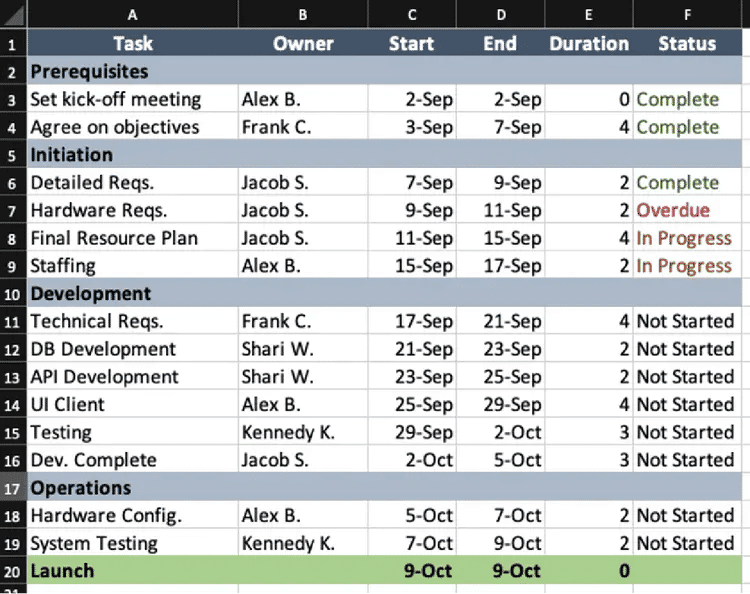The width and height of the screenshot is (750, 594).
Task: Click the Overdue status cell
Action: pyautogui.click(x=687, y=210)
